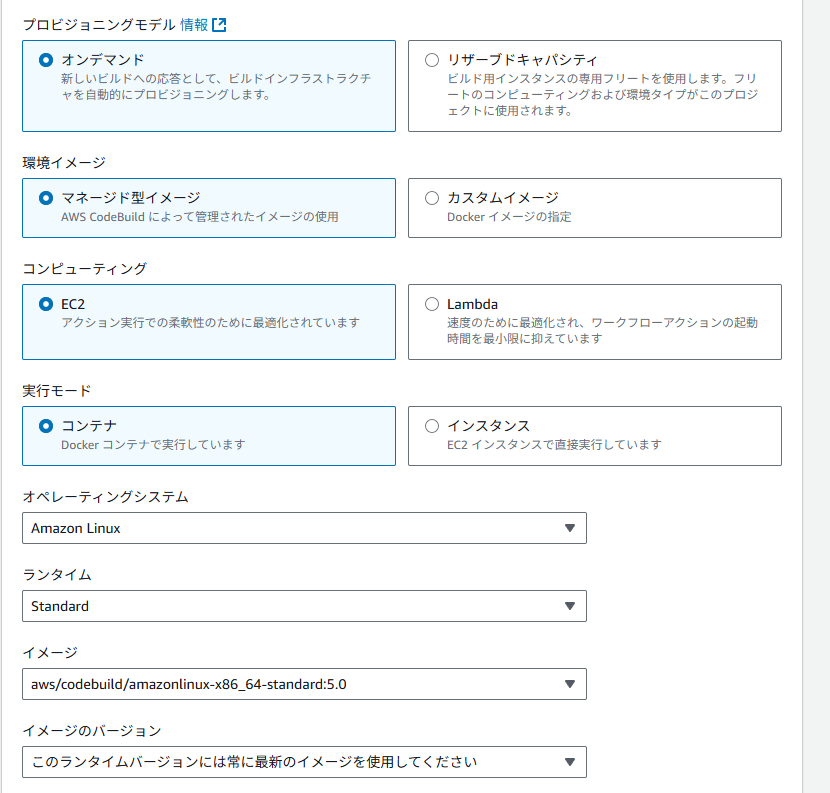The width and height of the screenshot is (830, 793).
Task: Choose the リザーブドキャパシティ radio option
Action: coord(432,60)
